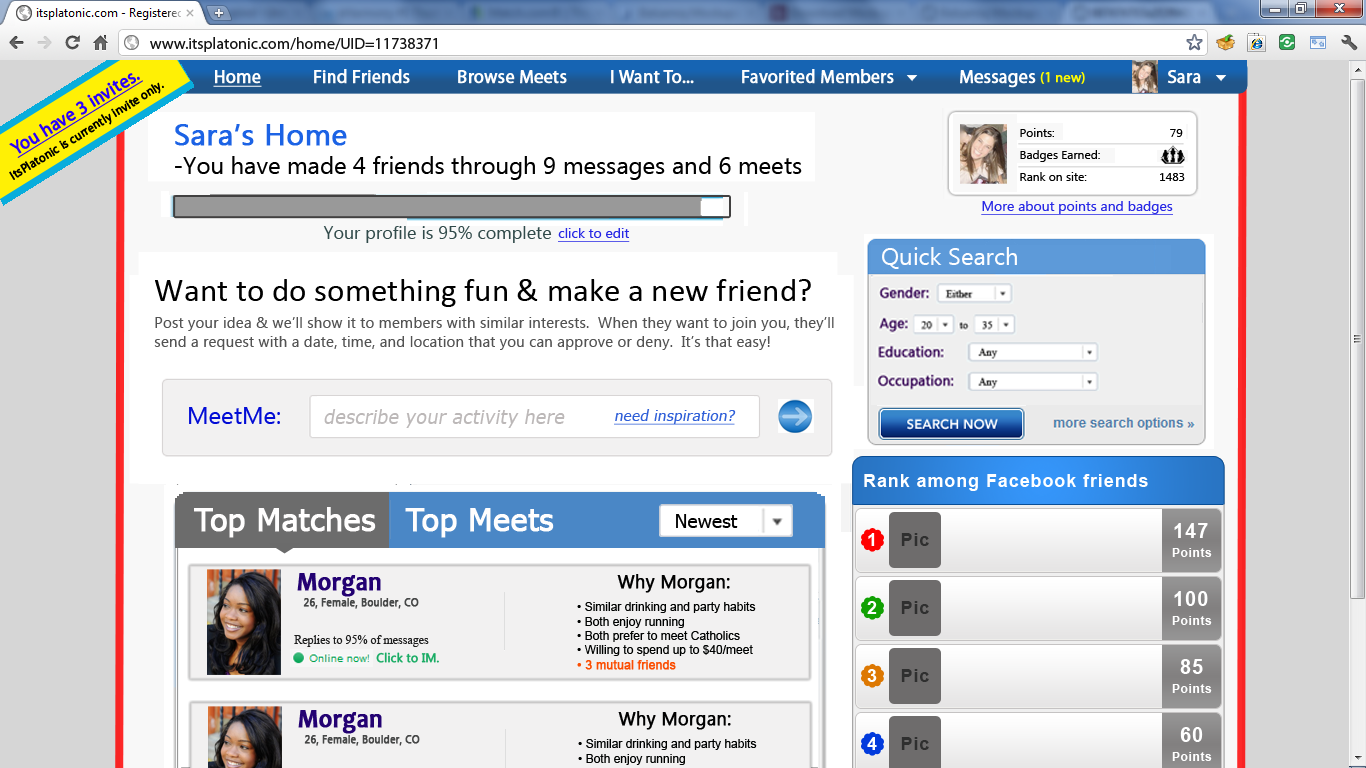Viewport: 1366px width, 768px height.
Task: Click the 'Sara's Home' heading
Action: (260, 135)
